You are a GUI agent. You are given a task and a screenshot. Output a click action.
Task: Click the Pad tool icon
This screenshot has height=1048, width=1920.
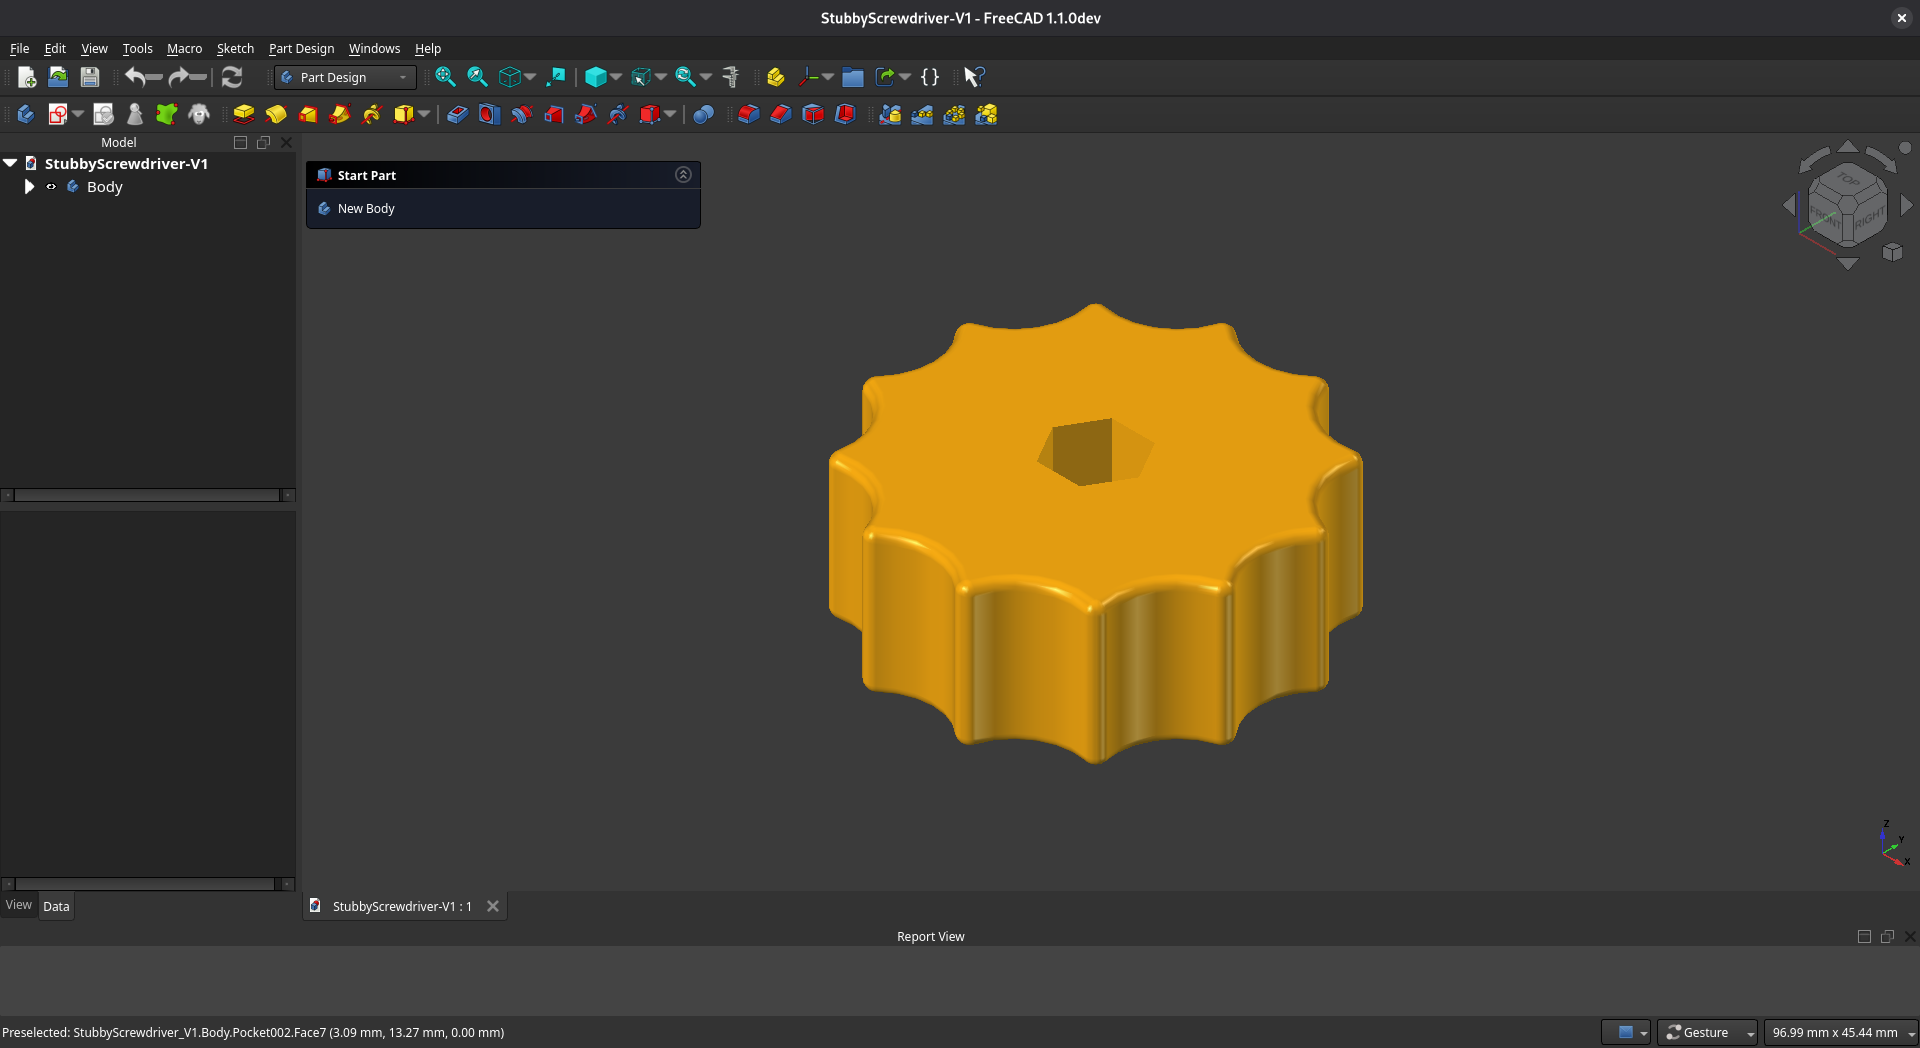pos(243,114)
